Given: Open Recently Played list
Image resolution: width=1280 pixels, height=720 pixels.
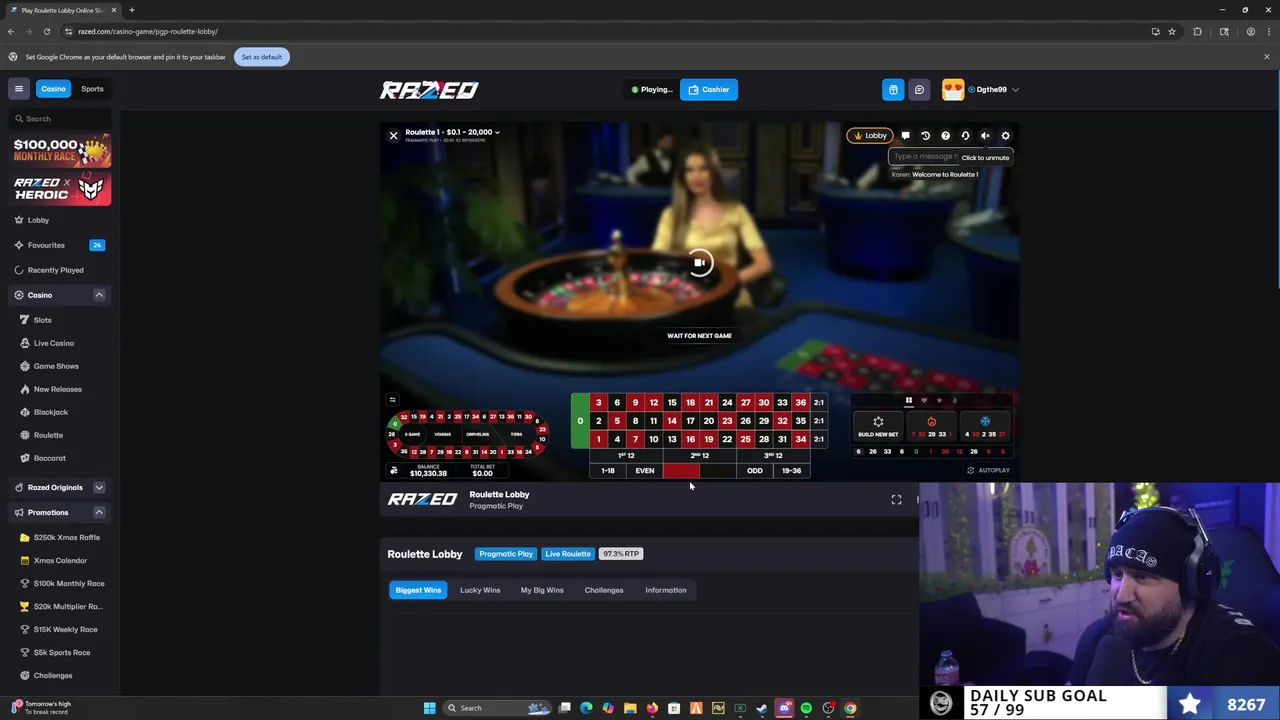Looking at the screenshot, I should [x=55, y=270].
